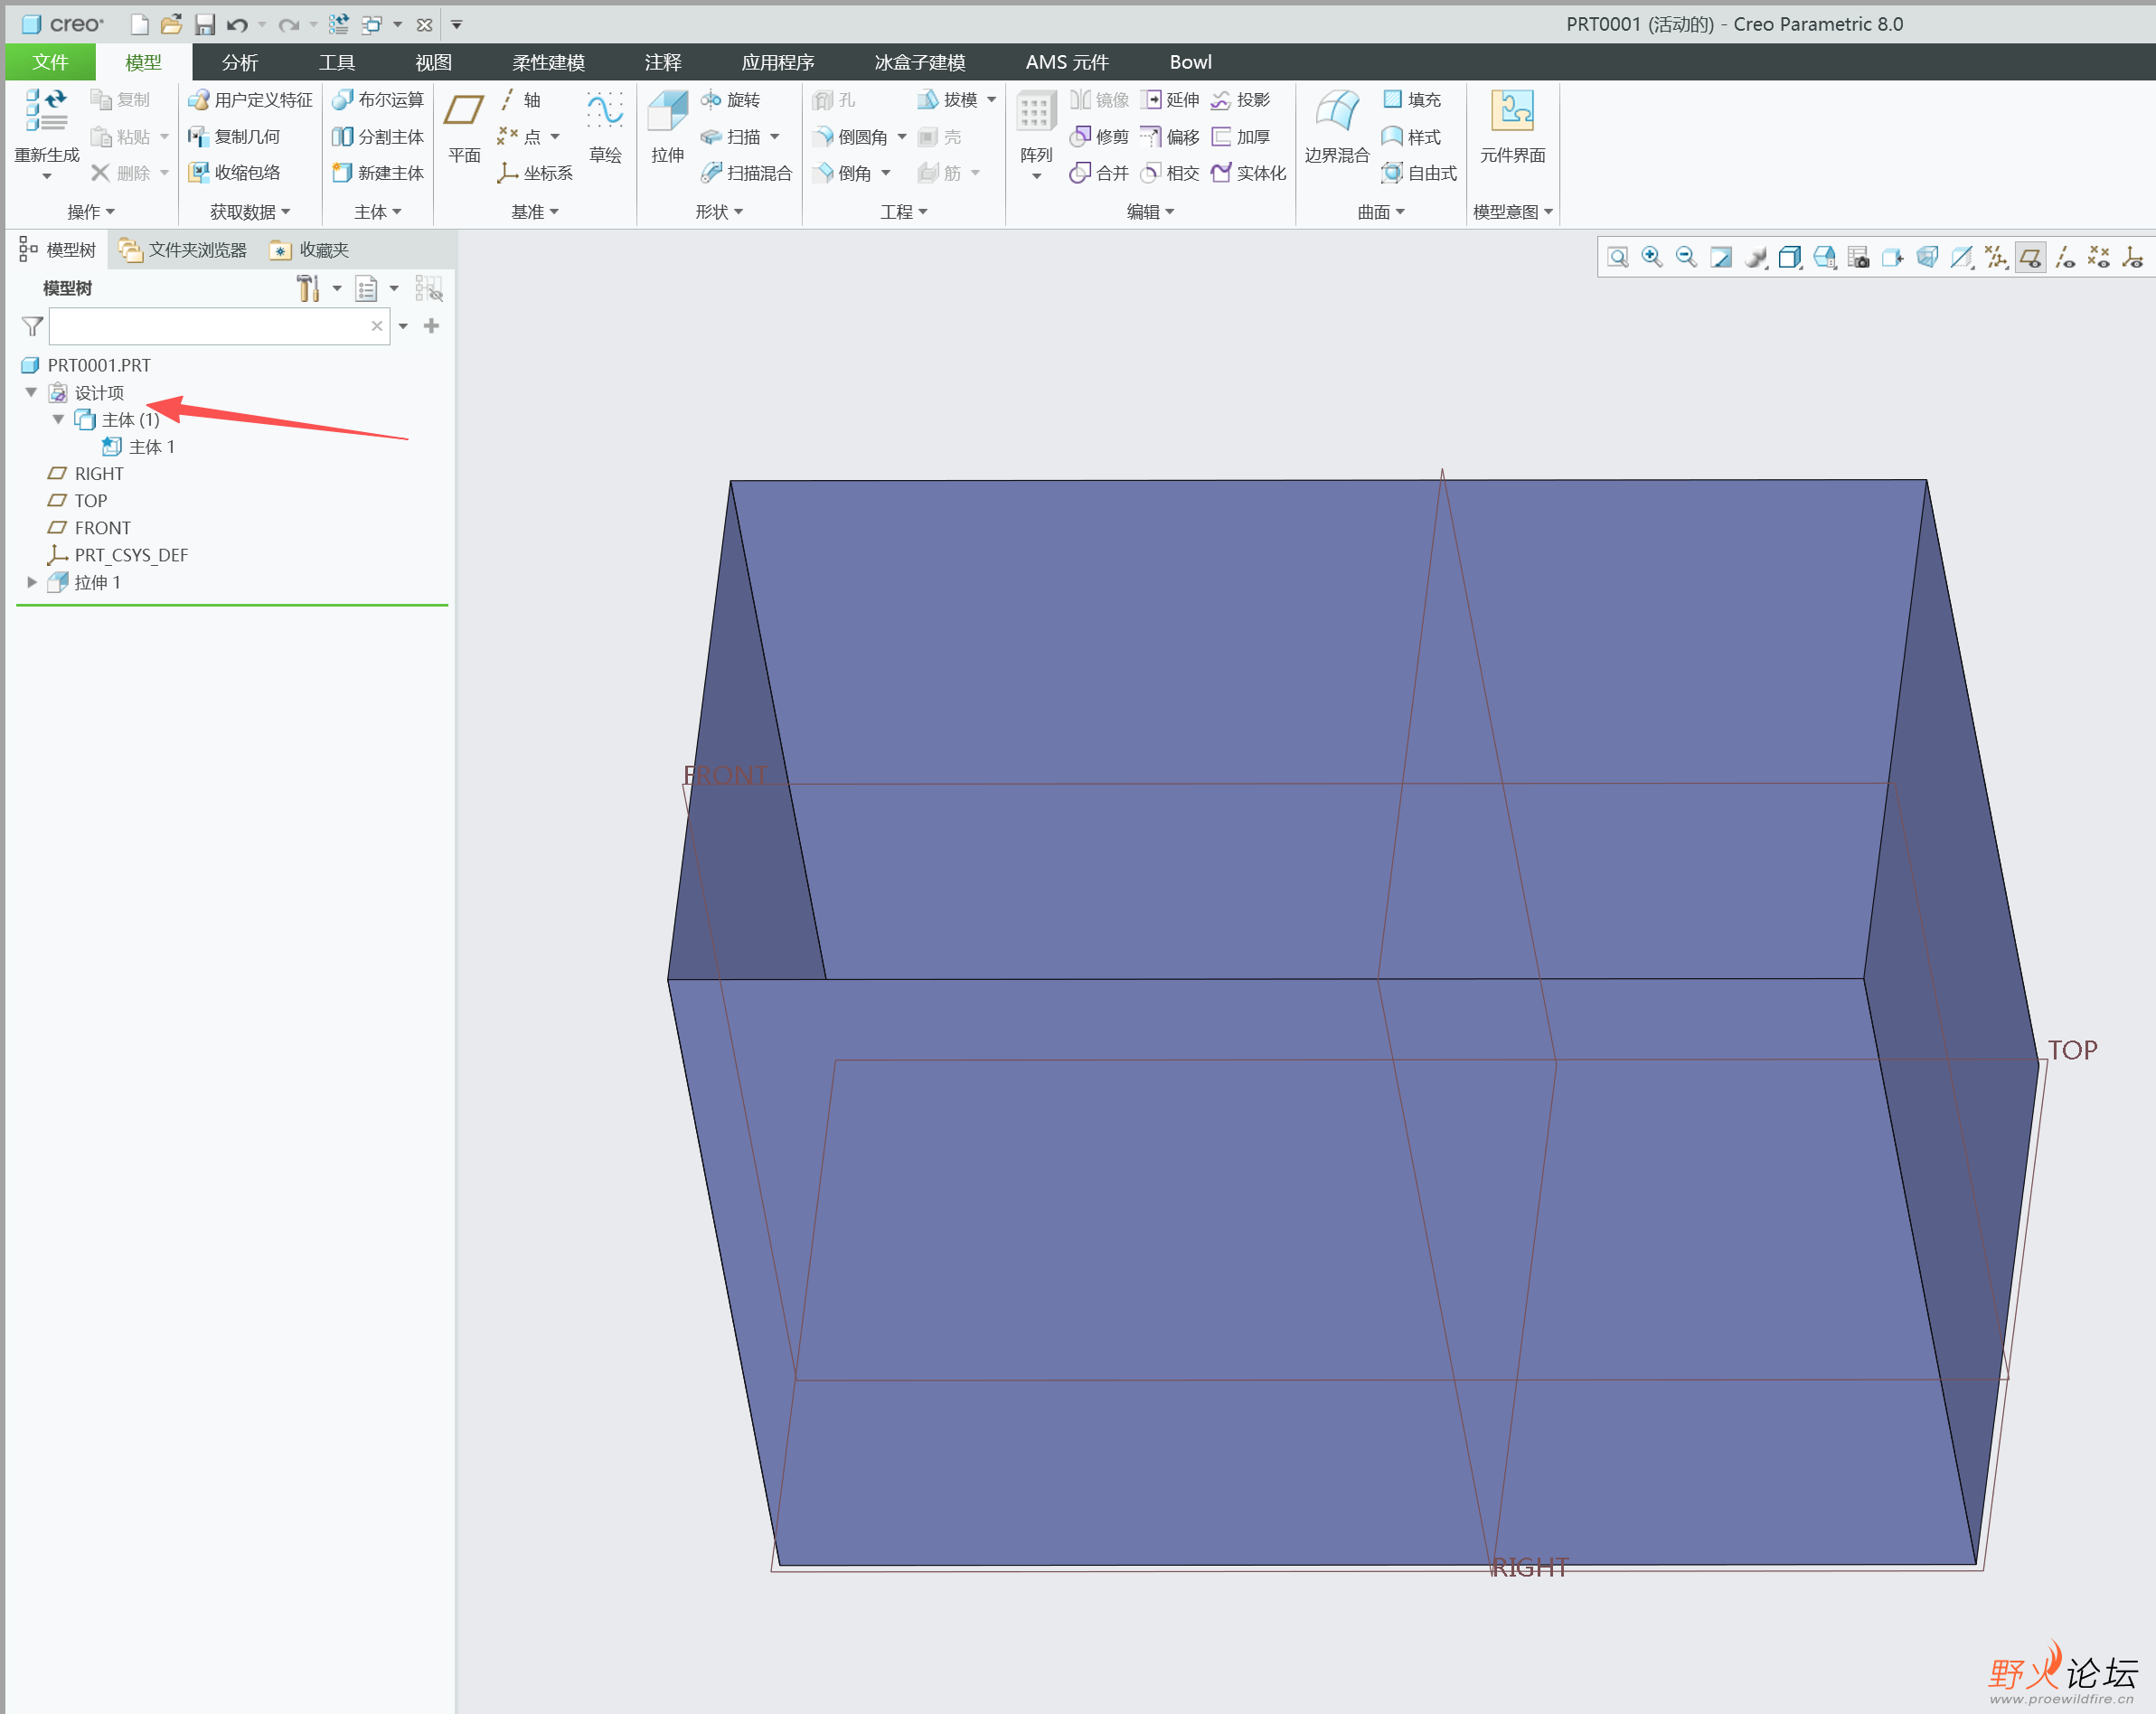Screen dimensions: 2156x1714
Task: Expand the 拉伸 1 feature node
Action: click(x=32, y=582)
